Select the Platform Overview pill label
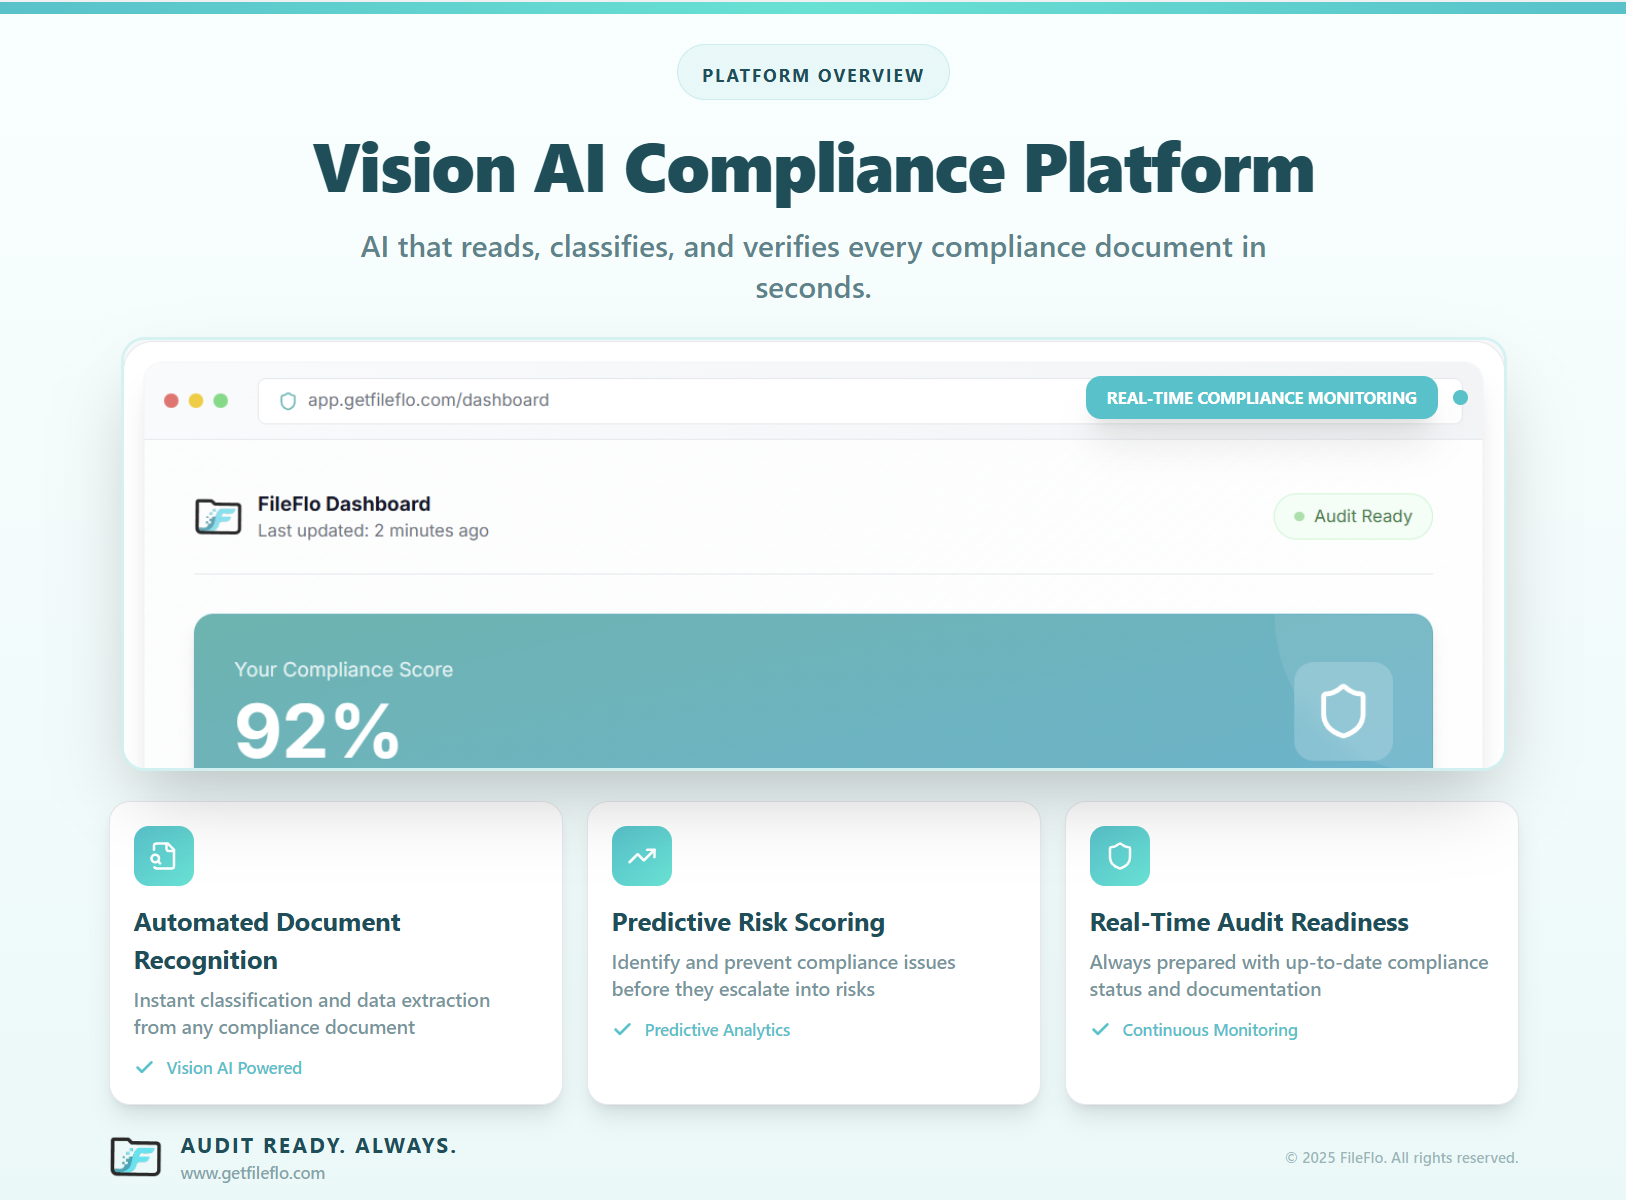This screenshot has height=1200, width=1626. coord(812,76)
